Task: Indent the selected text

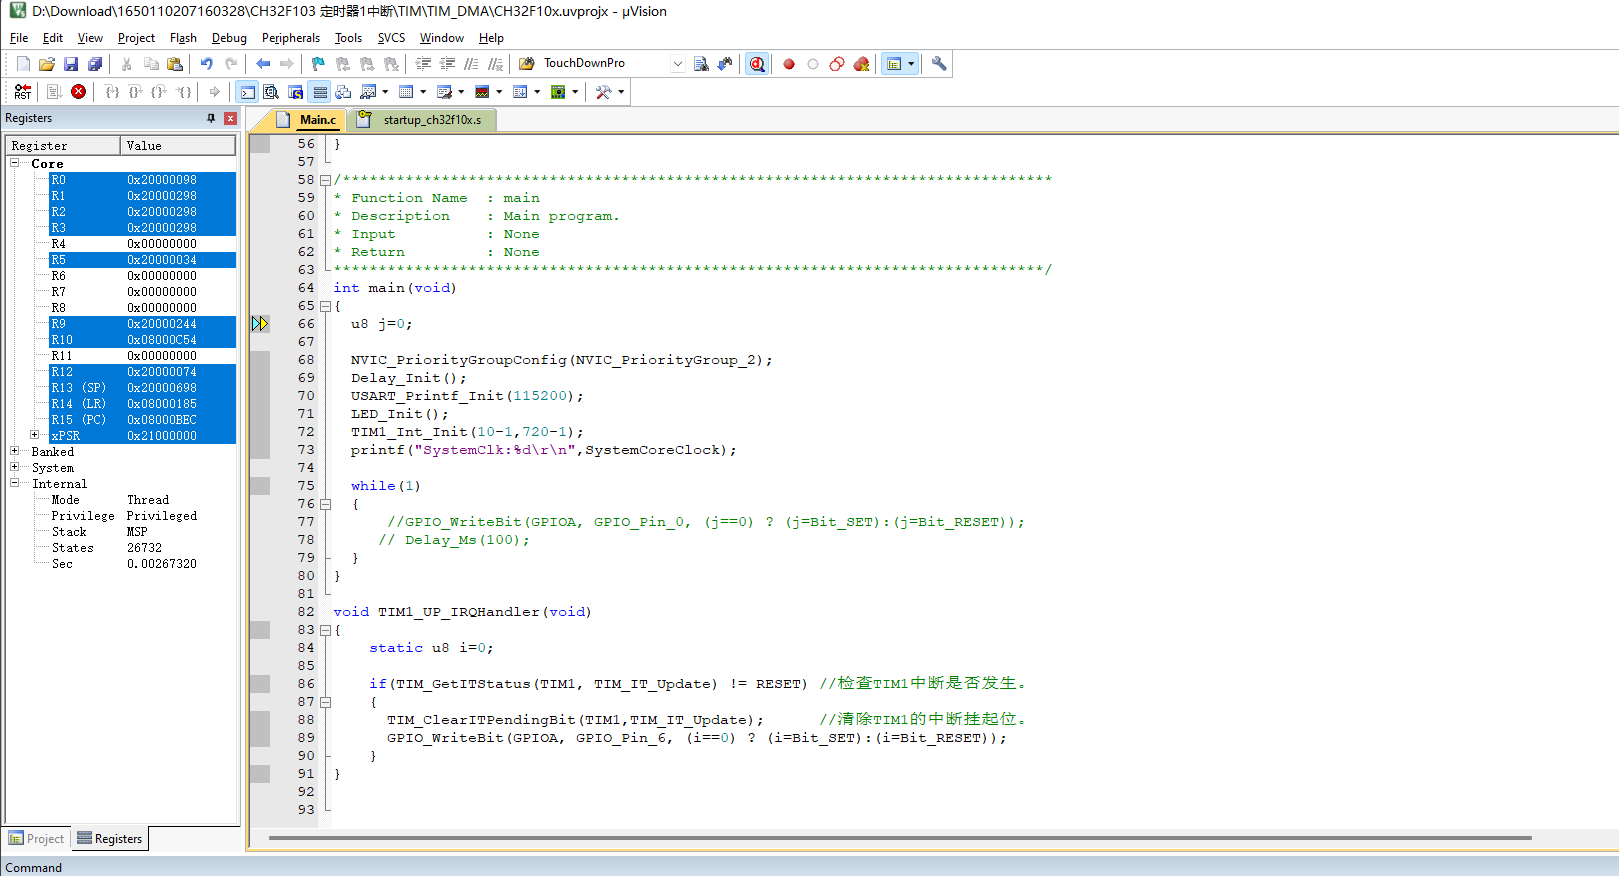Action: (x=423, y=64)
